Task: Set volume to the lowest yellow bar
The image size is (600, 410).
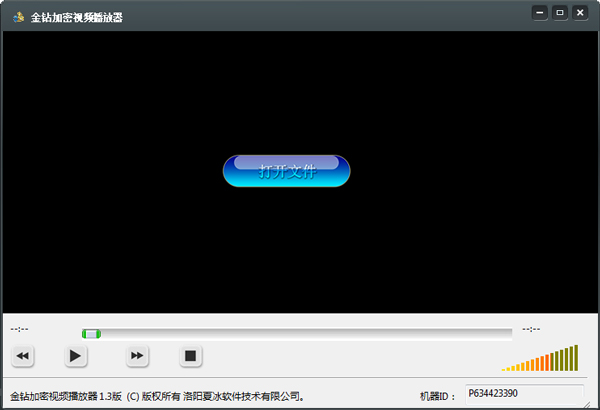Action: [x=505, y=369]
